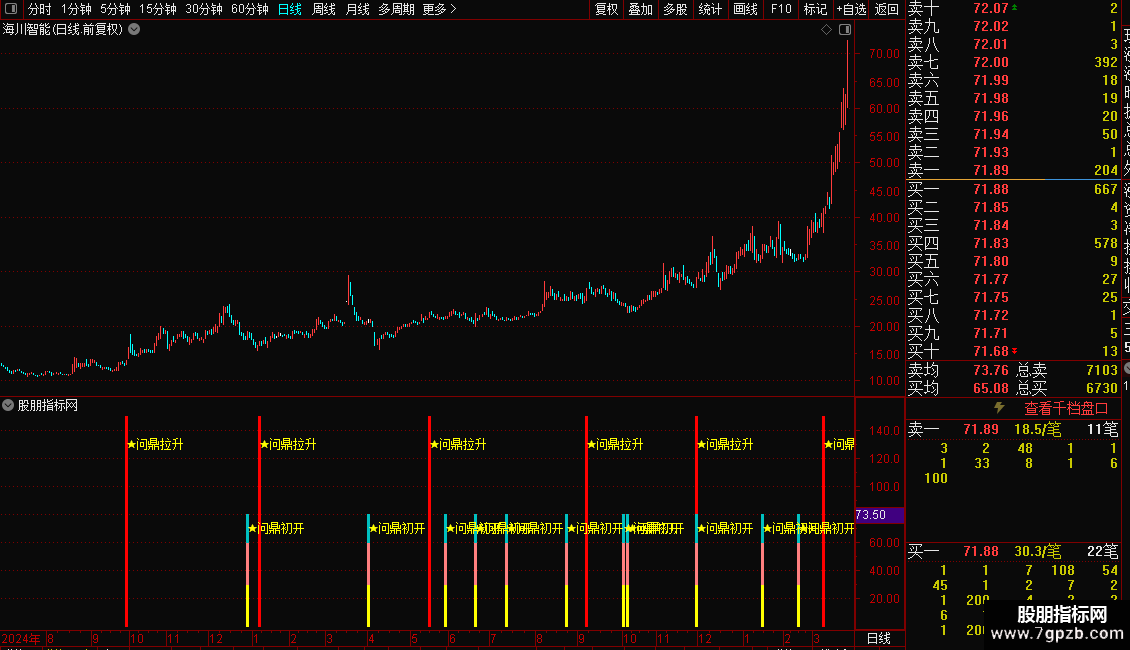This screenshot has height=650, width=1130.
Task: Click the lightning bolt icon
Action: tap(999, 408)
